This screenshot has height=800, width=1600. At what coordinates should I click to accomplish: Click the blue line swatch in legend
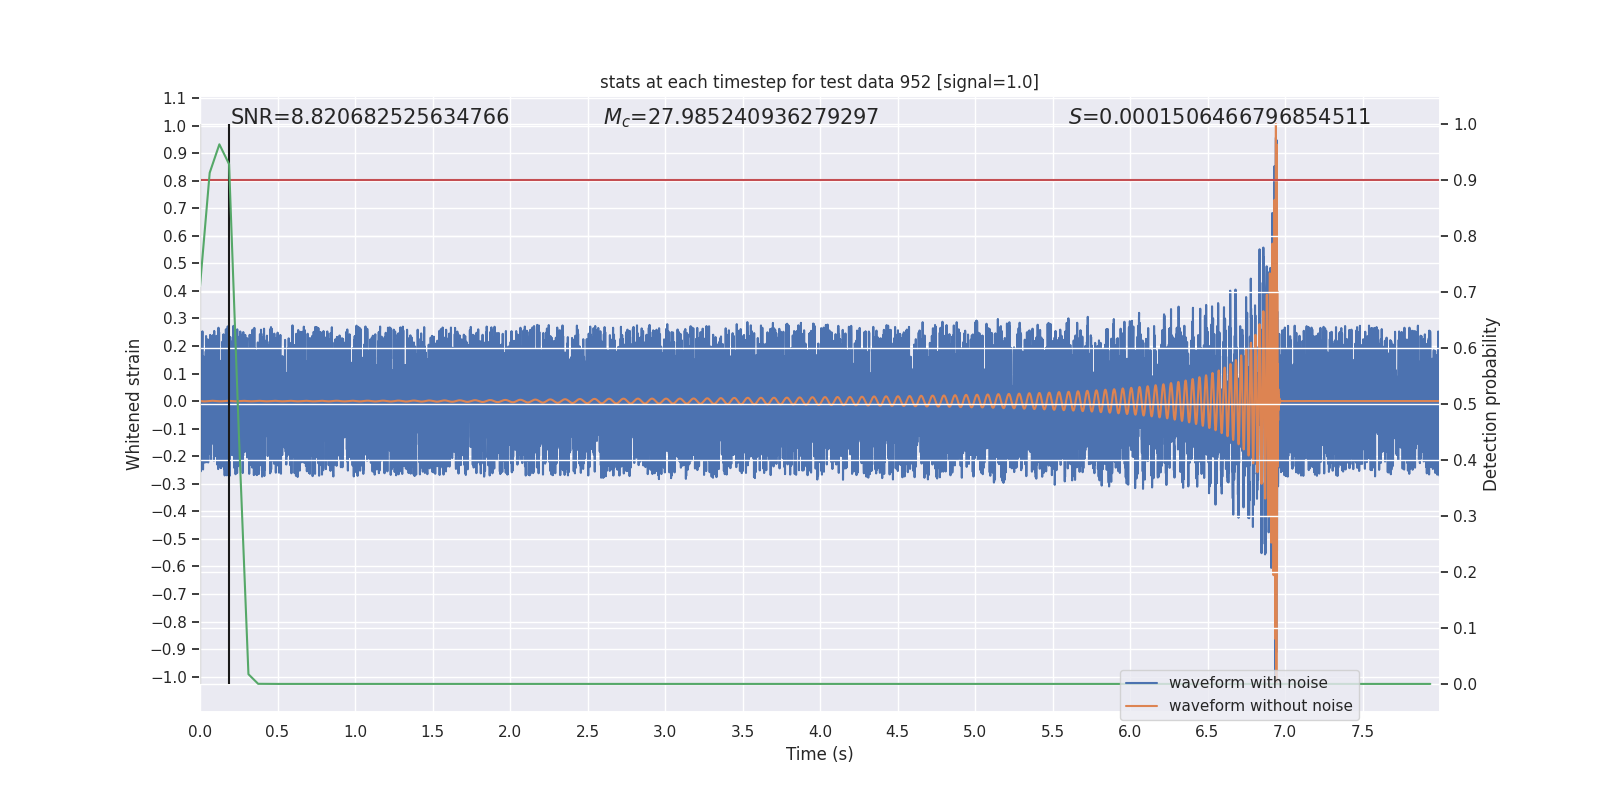click(1141, 683)
